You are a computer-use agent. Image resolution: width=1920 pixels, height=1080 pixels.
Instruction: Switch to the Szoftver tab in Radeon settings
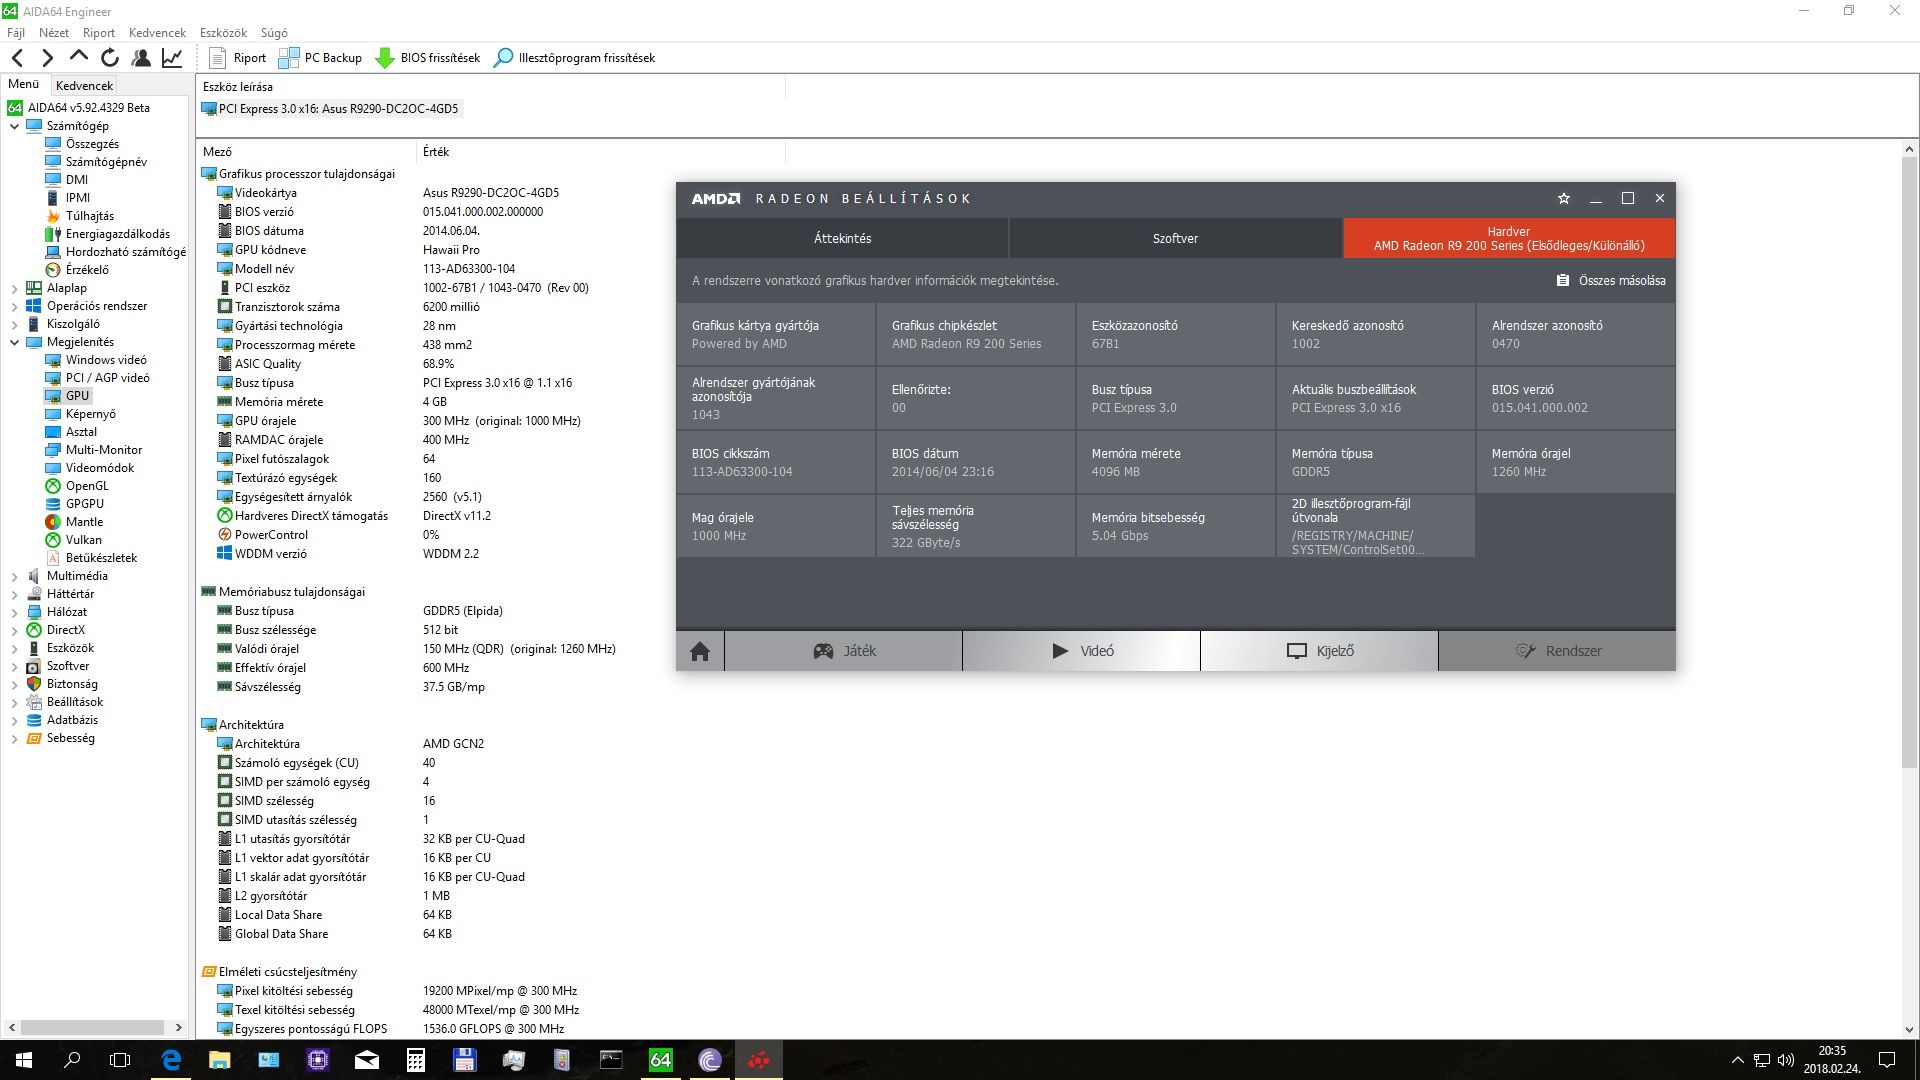coord(1175,238)
